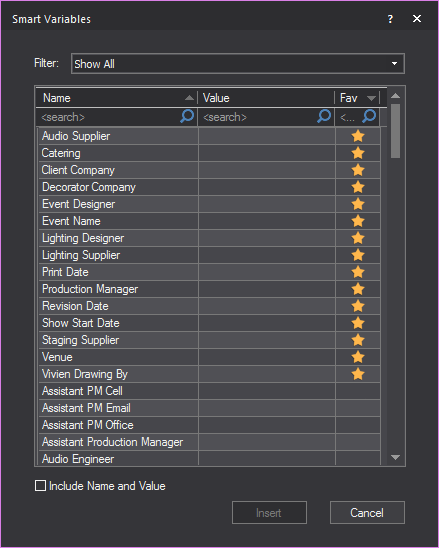Toggle favorite star for Show Start Date

pos(358,323)
